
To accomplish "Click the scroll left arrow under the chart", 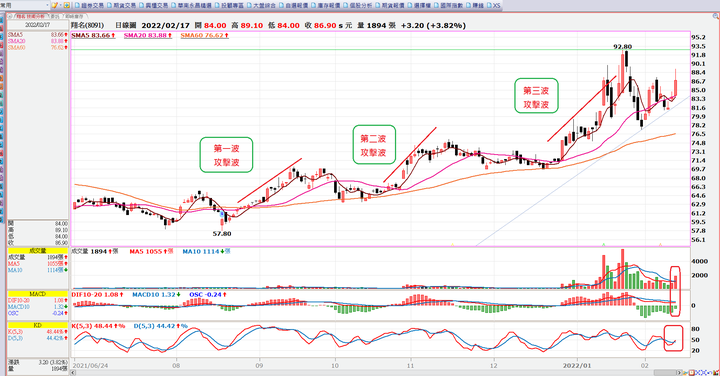I will pos(73,372).
